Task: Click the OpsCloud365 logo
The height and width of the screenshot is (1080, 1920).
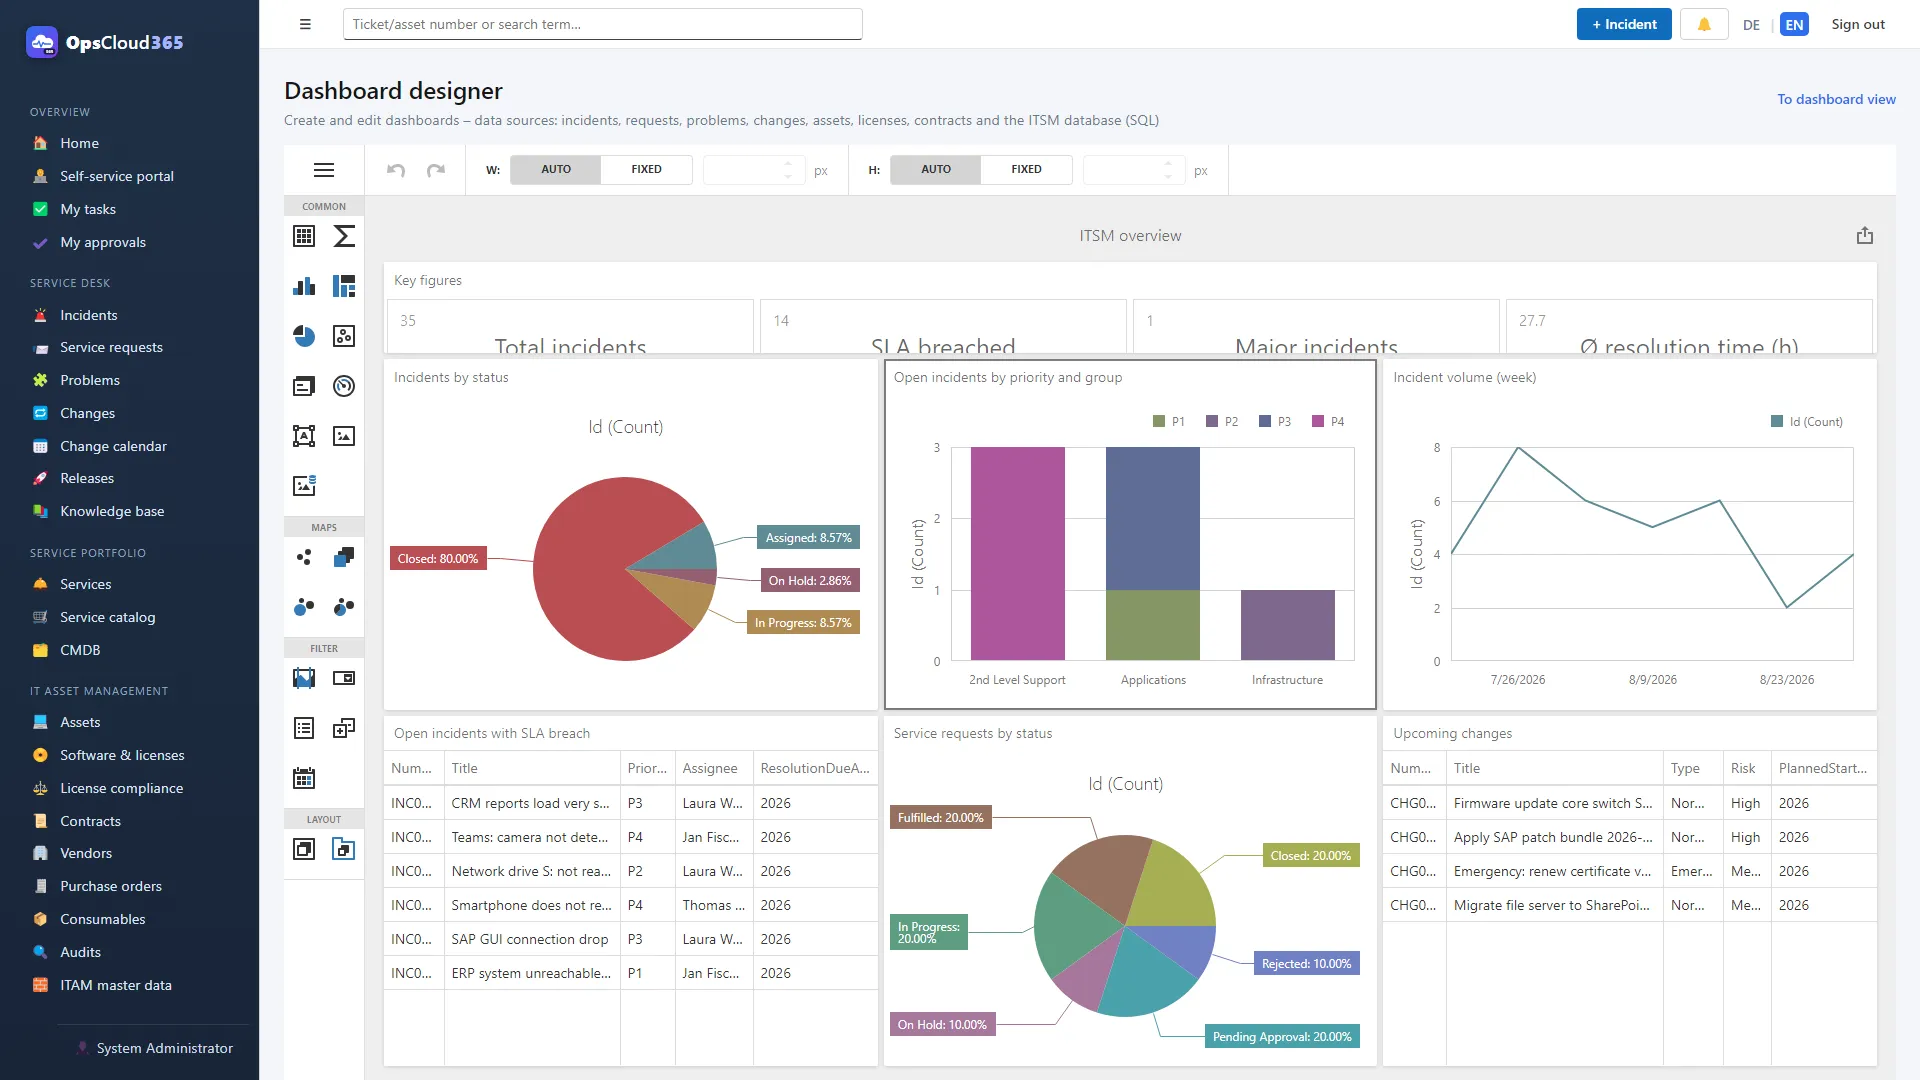Action: (105, 43)
